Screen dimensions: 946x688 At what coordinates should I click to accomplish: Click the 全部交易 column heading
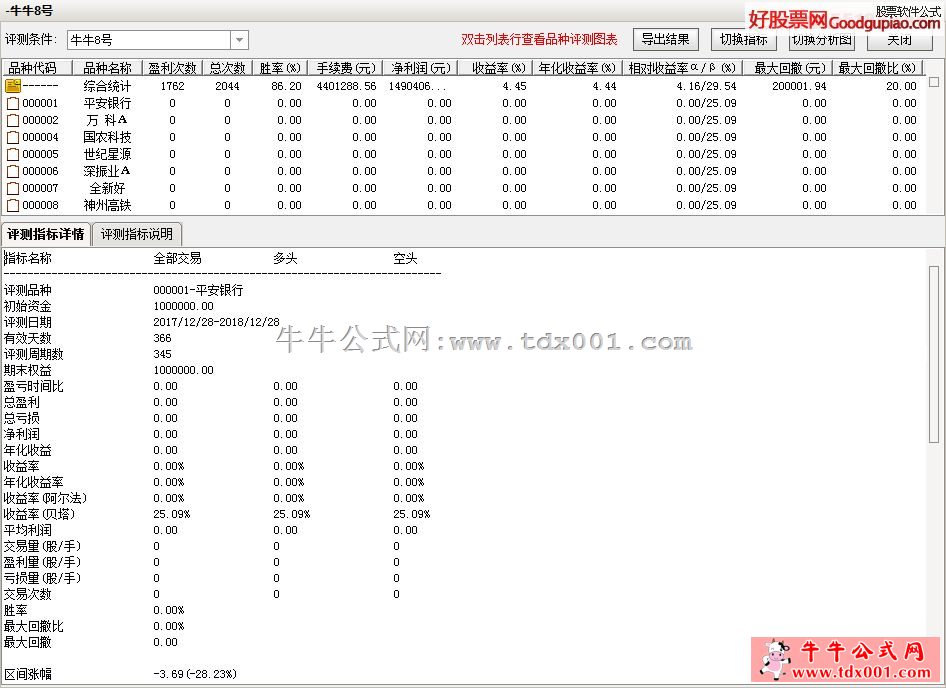(x=177, y=258)
